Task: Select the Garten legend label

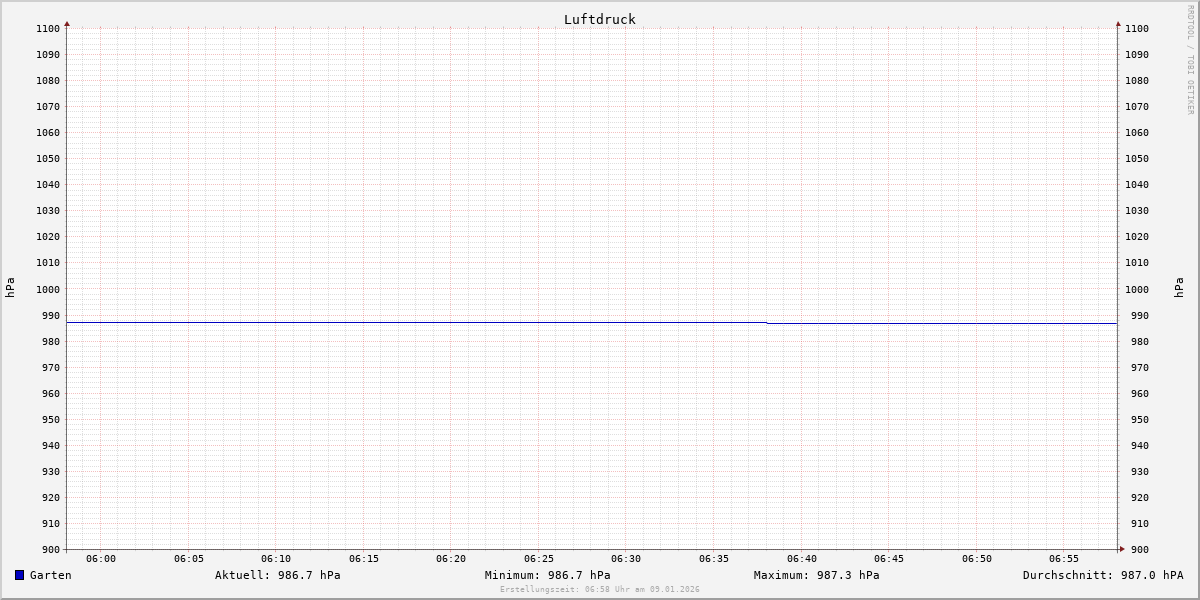Action: pos(50,575)
